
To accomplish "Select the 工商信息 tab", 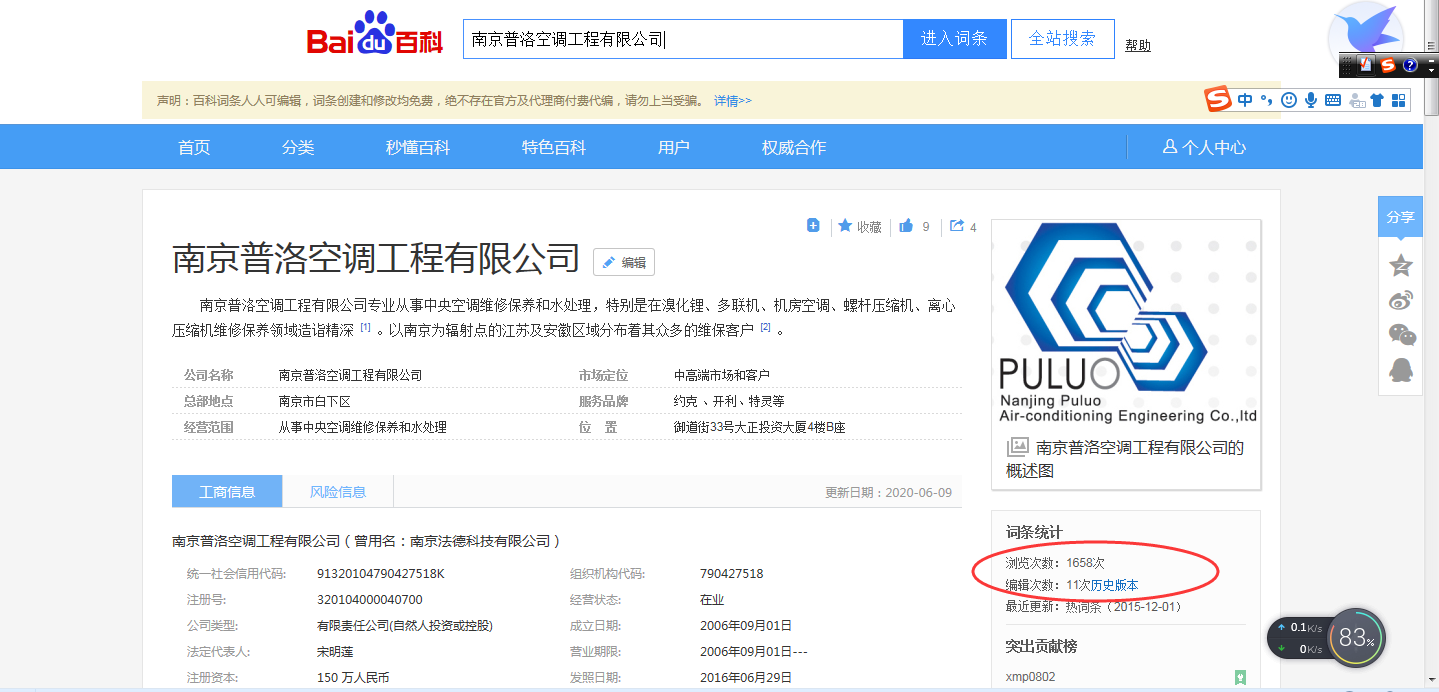I will pos(227,491).
